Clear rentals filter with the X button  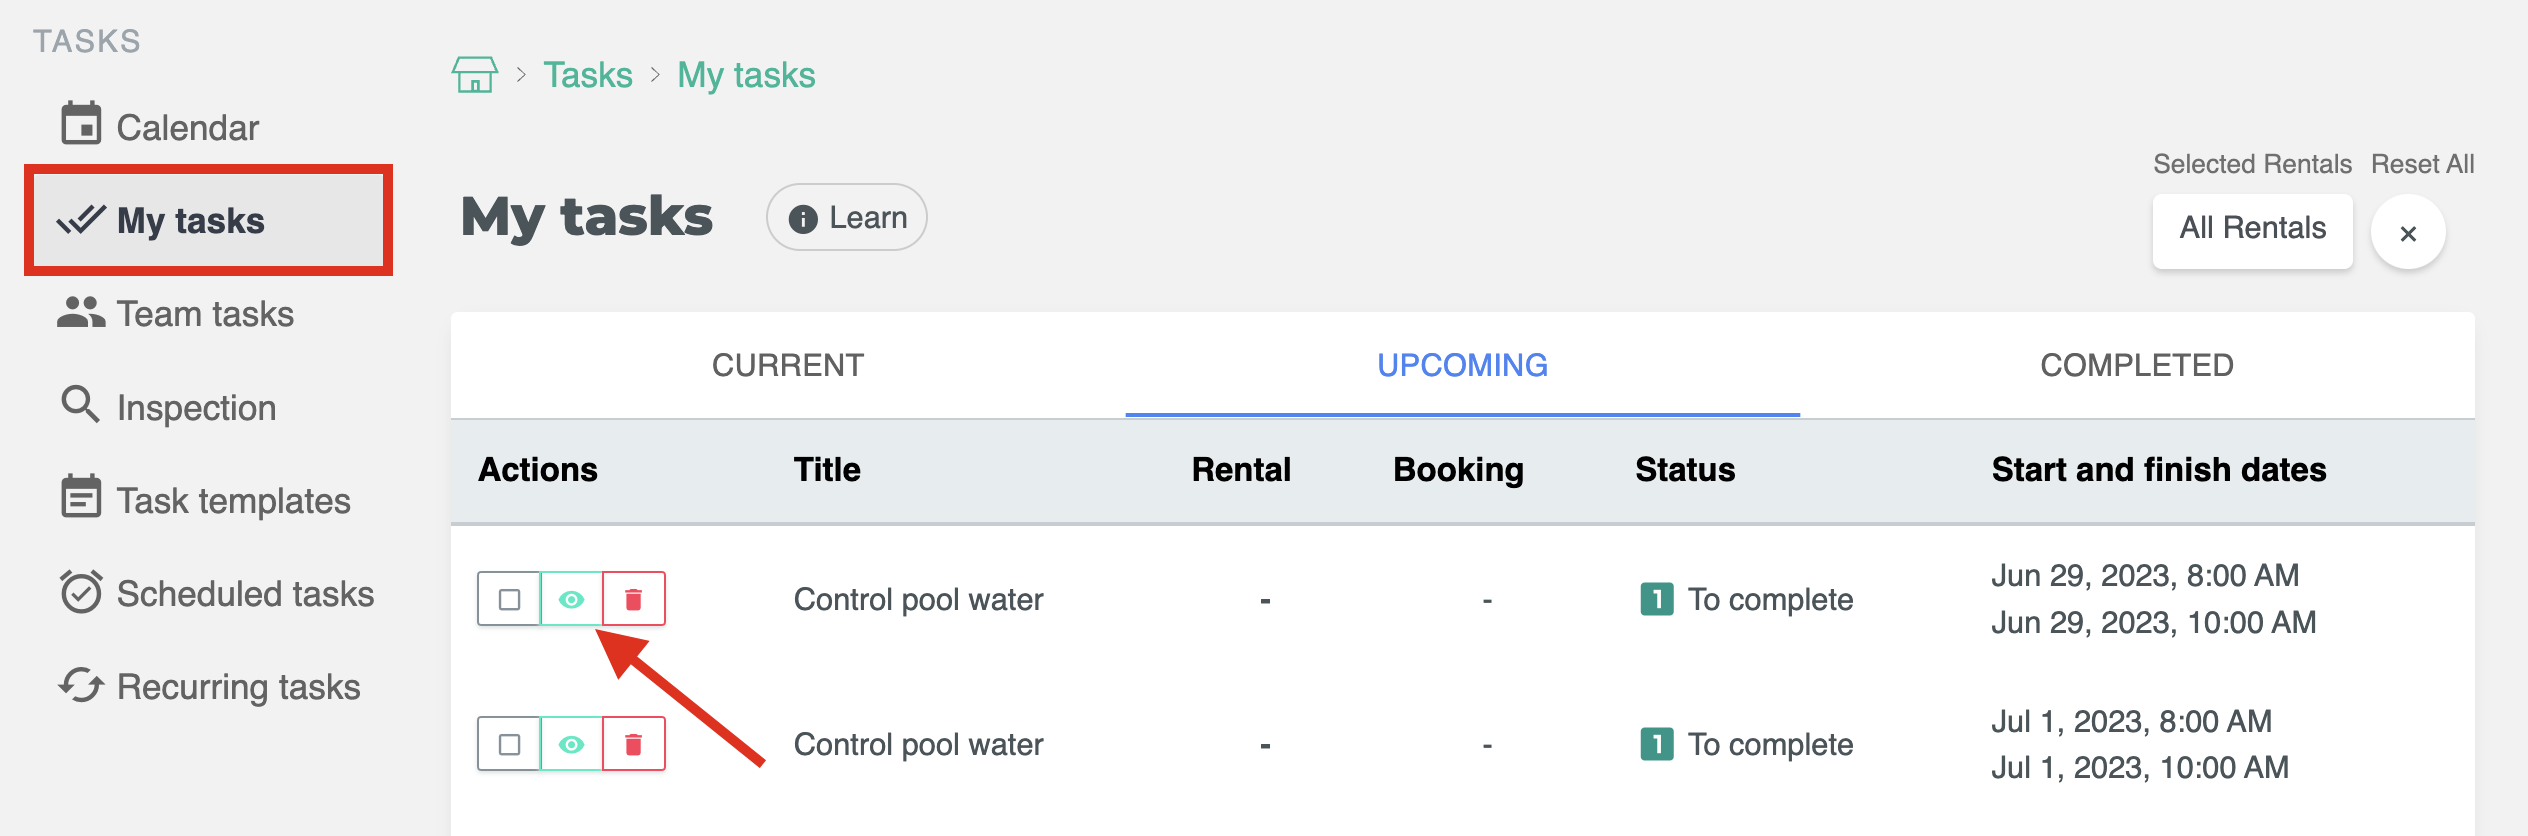[x=2408, y=233]
